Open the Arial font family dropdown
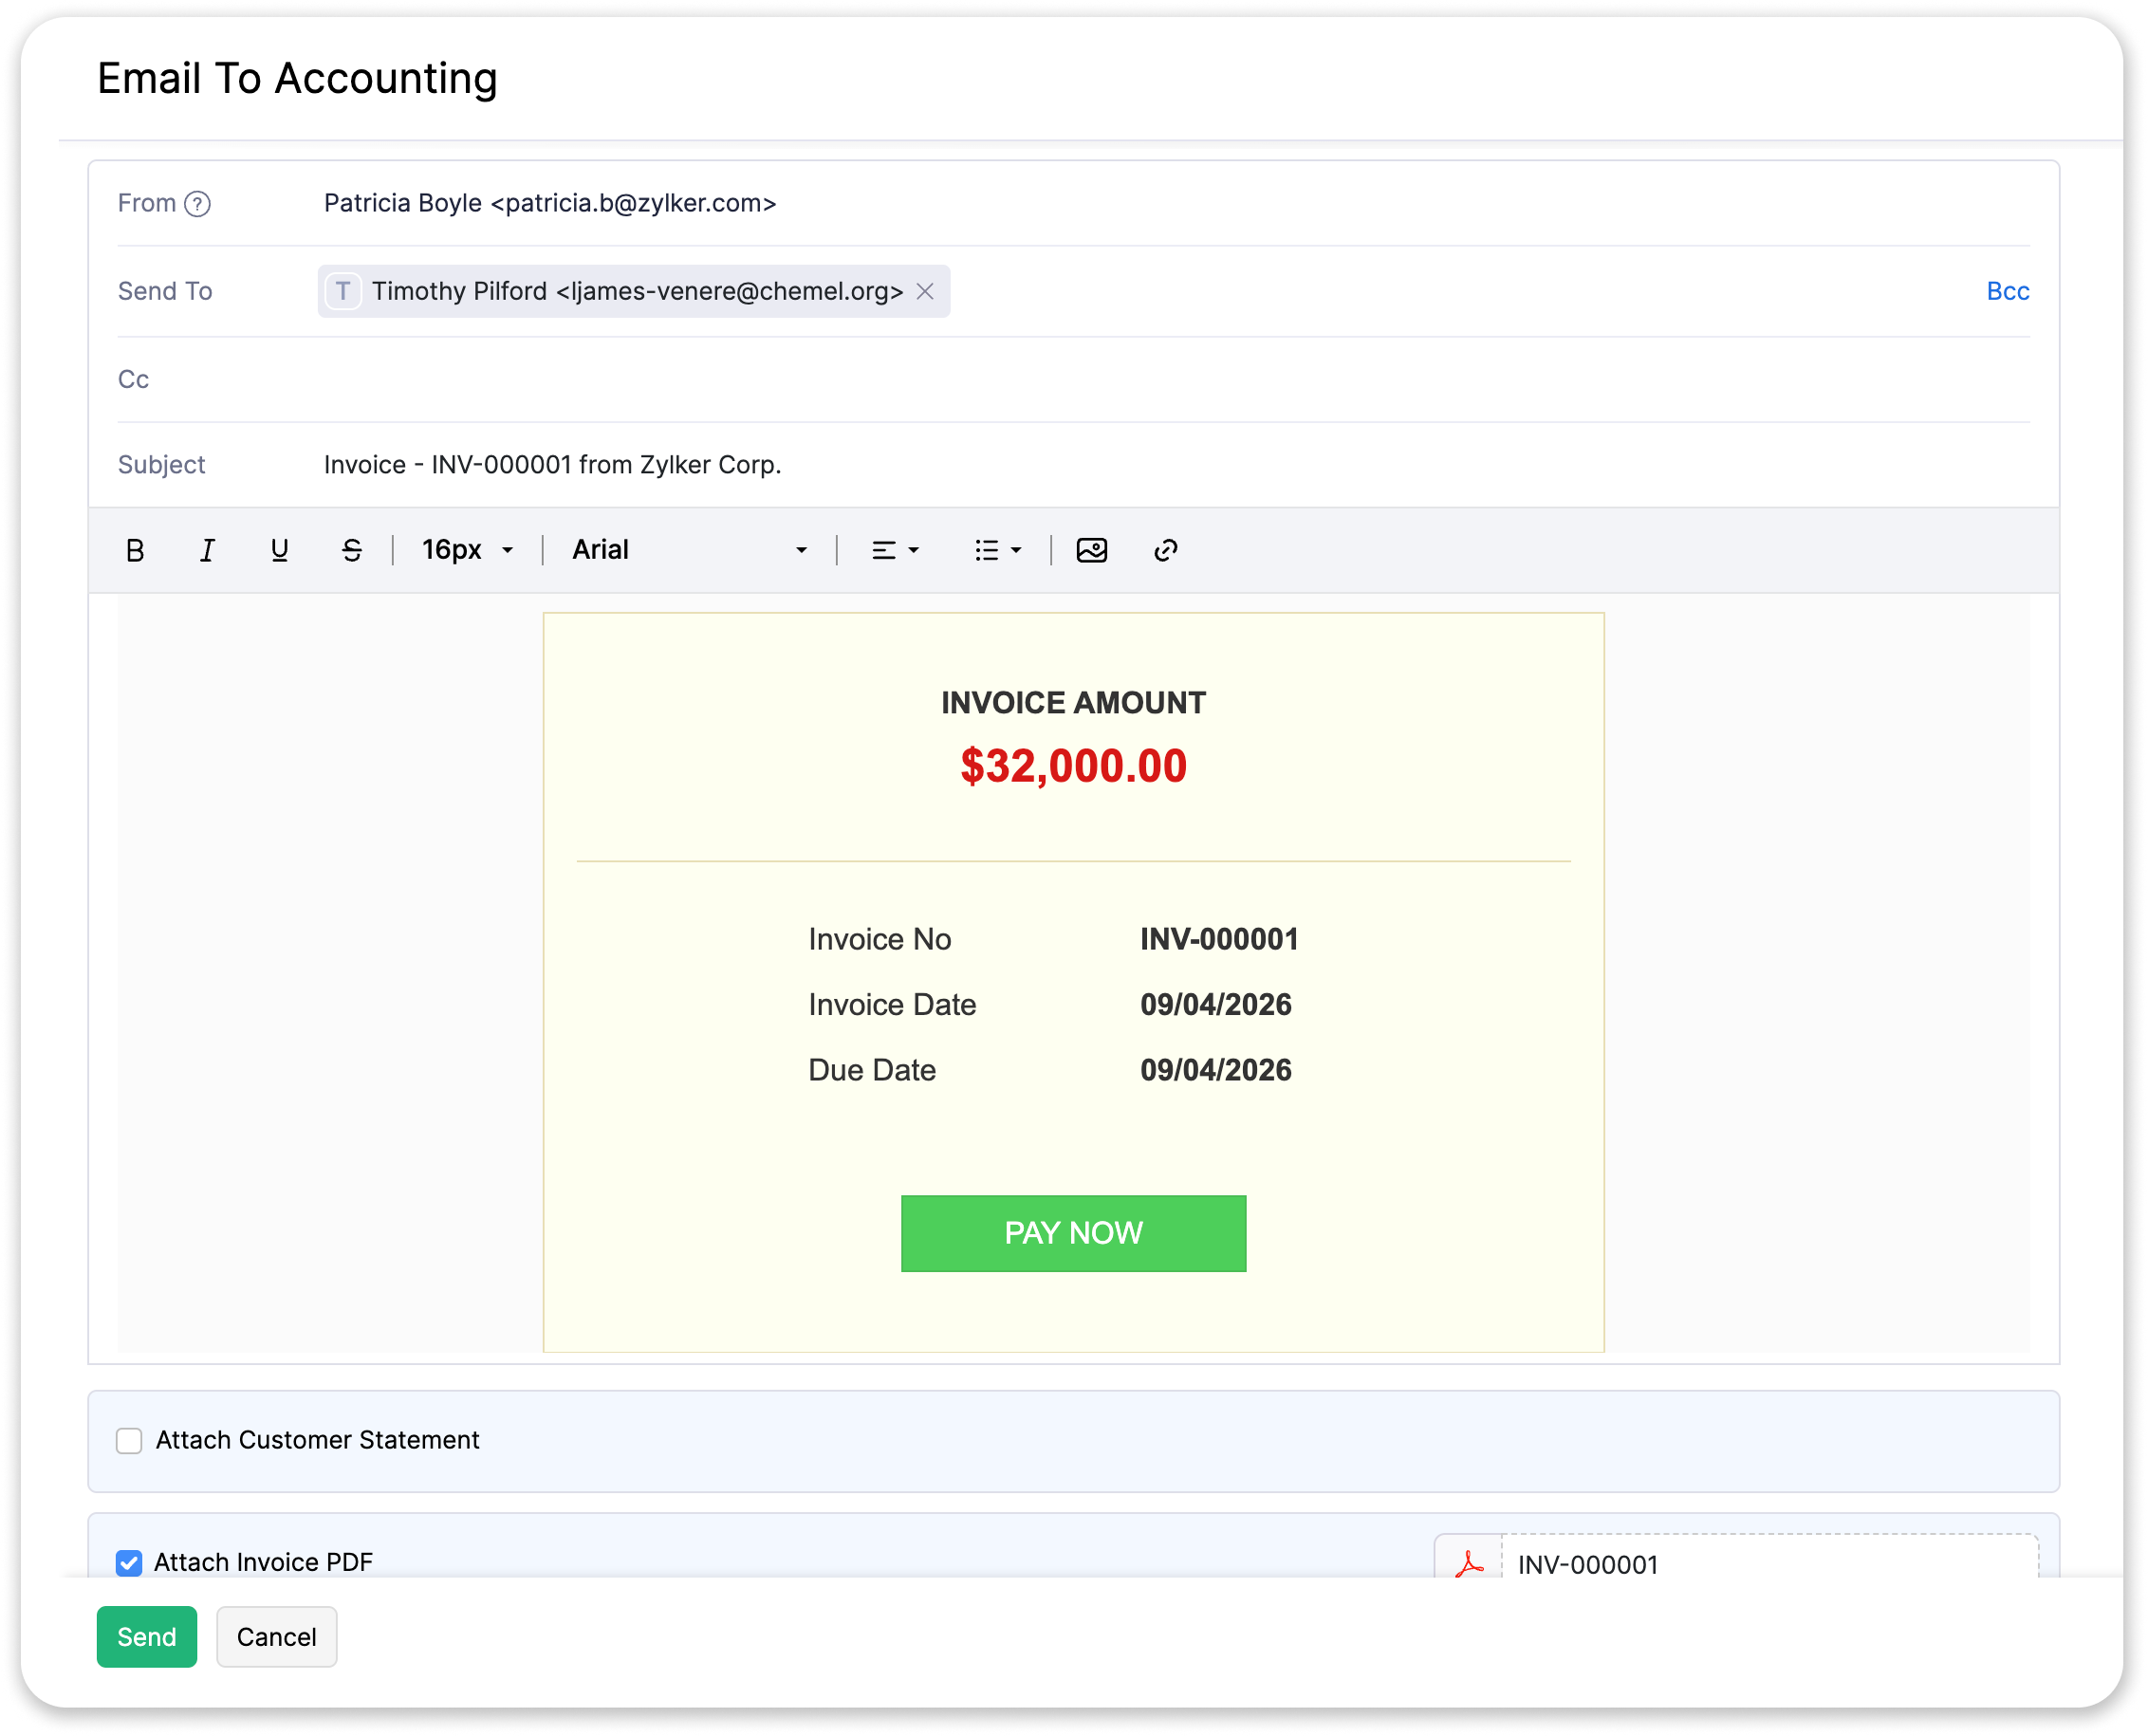 (x=689, y=550)
